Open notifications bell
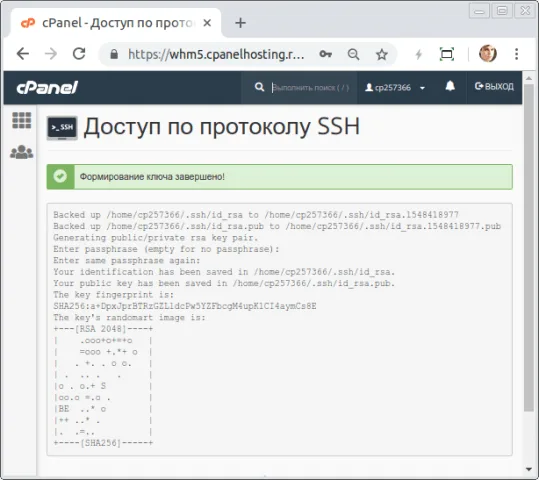 tap(450, 86)
